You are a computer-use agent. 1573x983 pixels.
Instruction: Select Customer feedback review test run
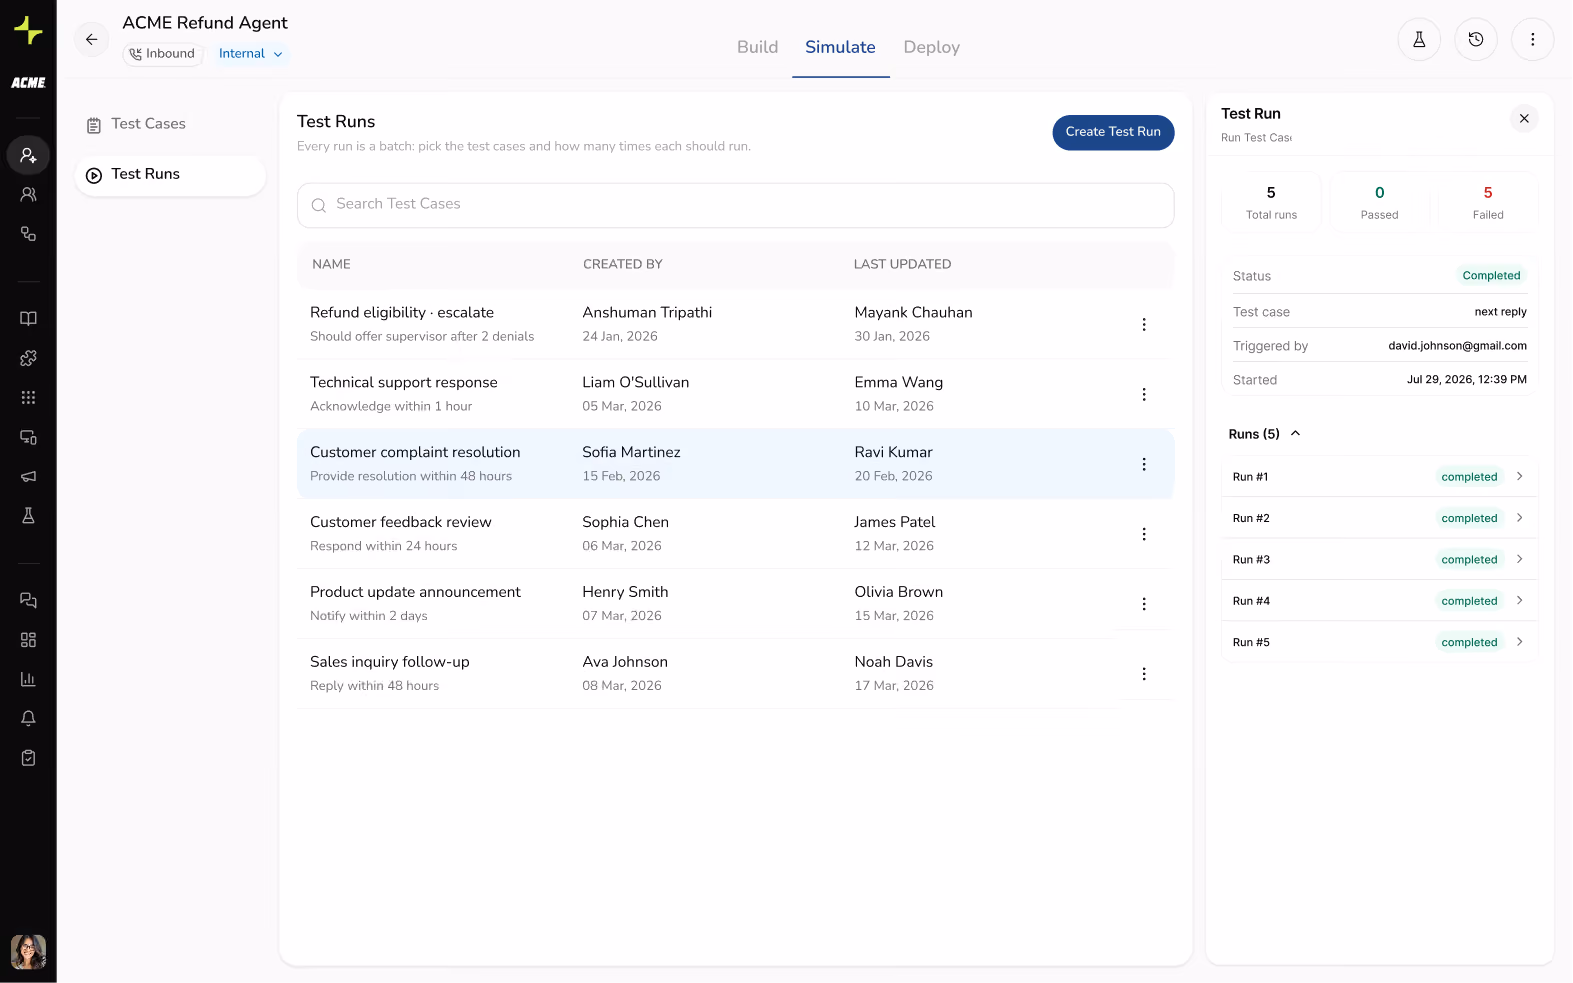pyautogui.click(x=735, y=534)
